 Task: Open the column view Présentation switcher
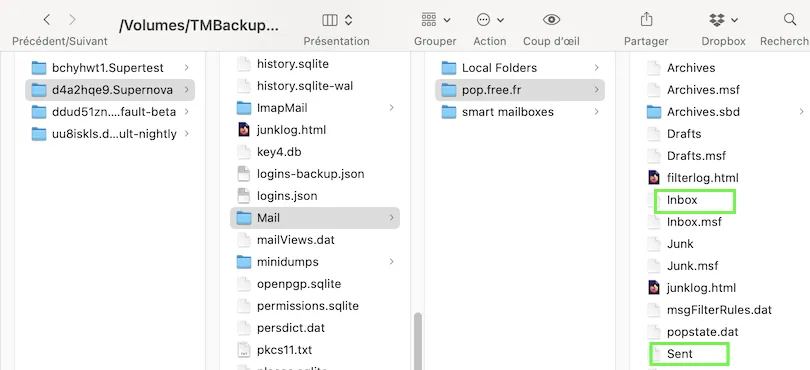tap(337, 20)
